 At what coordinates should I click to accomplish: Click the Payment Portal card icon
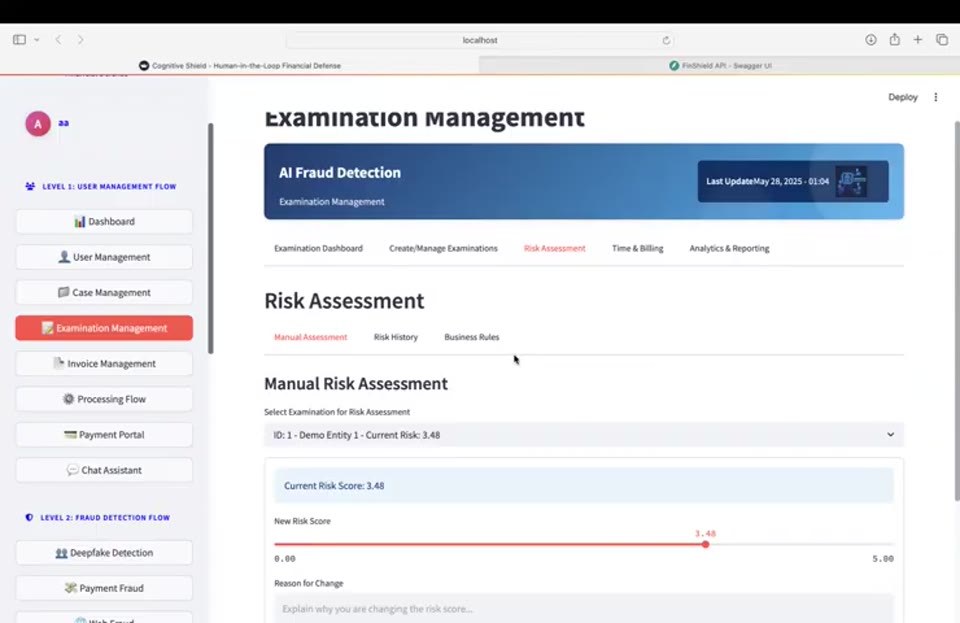point(70,435)
